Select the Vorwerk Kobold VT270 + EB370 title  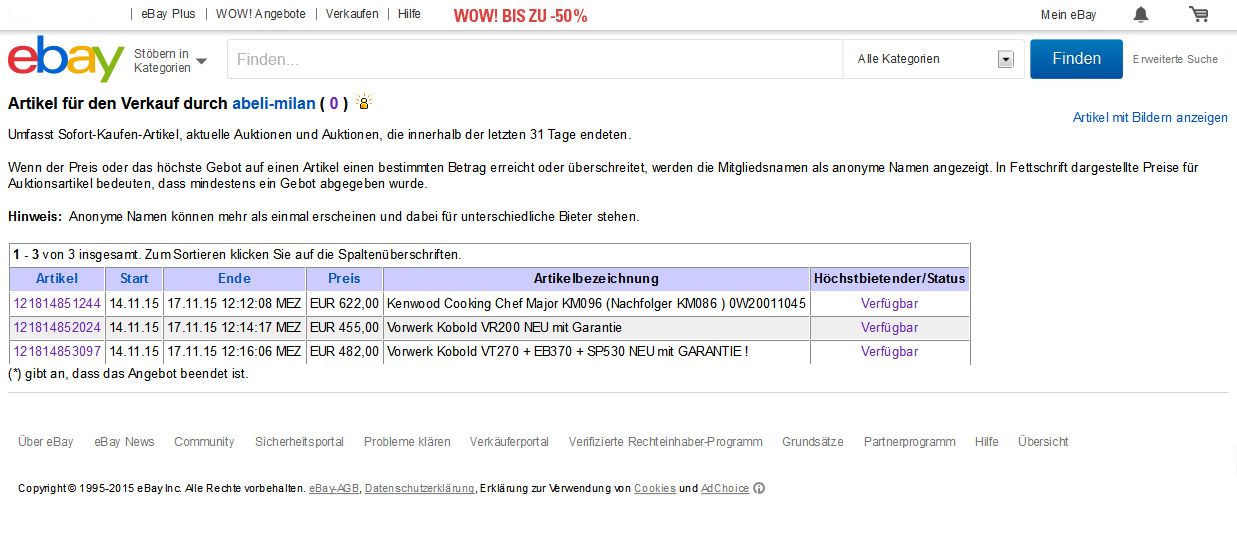[567, 351]
